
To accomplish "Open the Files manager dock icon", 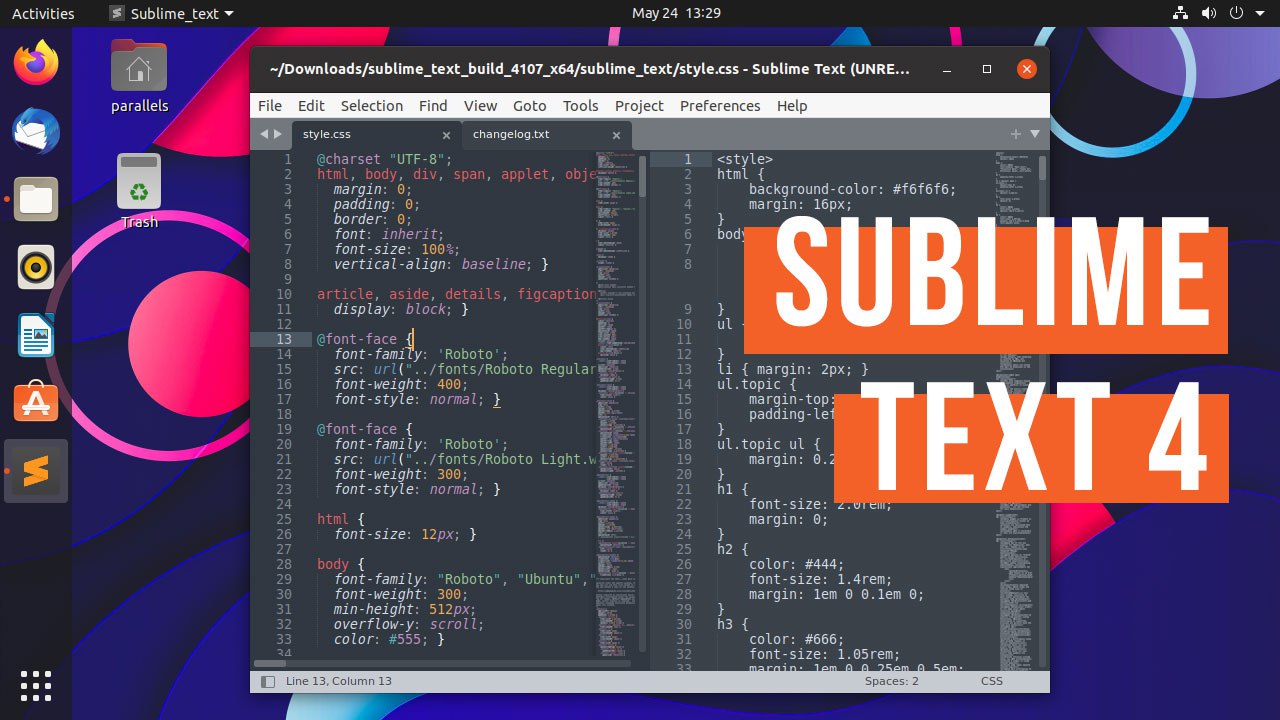I will point(36,199).
